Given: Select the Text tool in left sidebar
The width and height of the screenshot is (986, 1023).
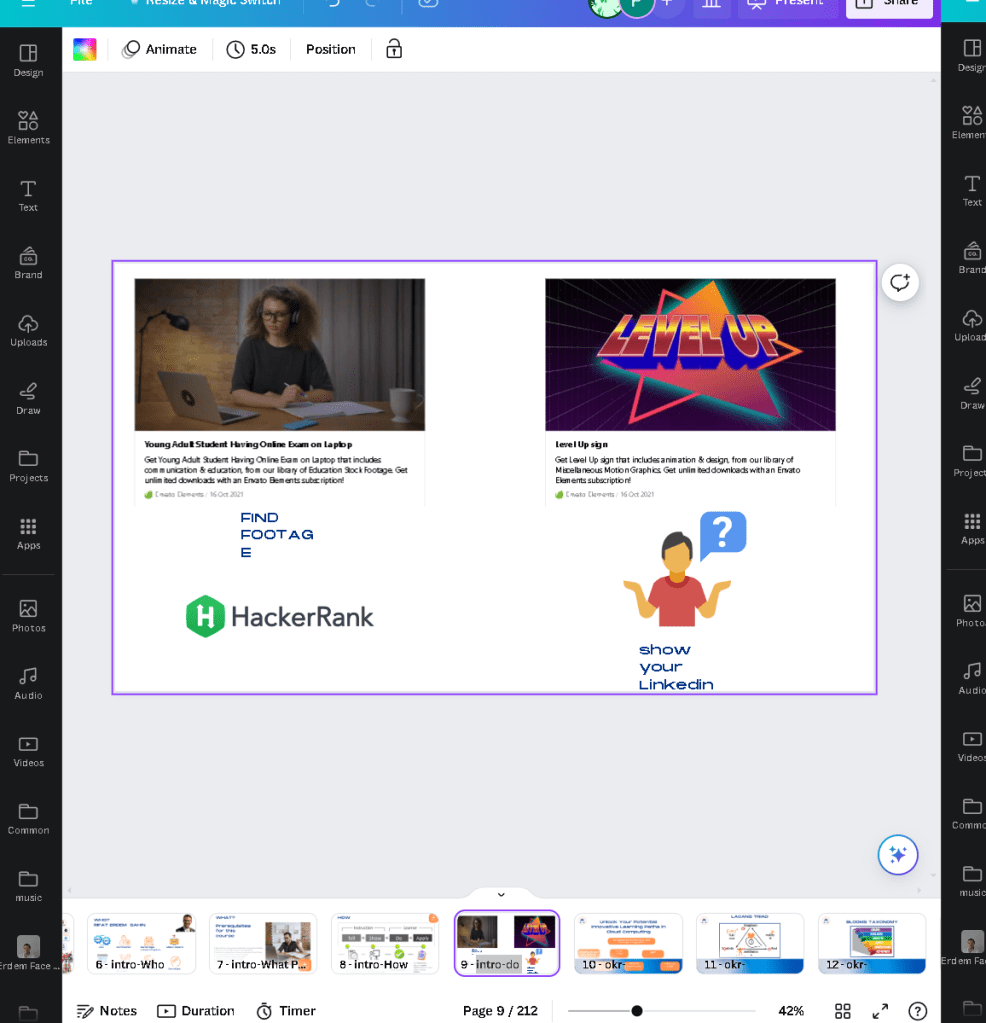Looking at the screenshot, I should [28, 196].
